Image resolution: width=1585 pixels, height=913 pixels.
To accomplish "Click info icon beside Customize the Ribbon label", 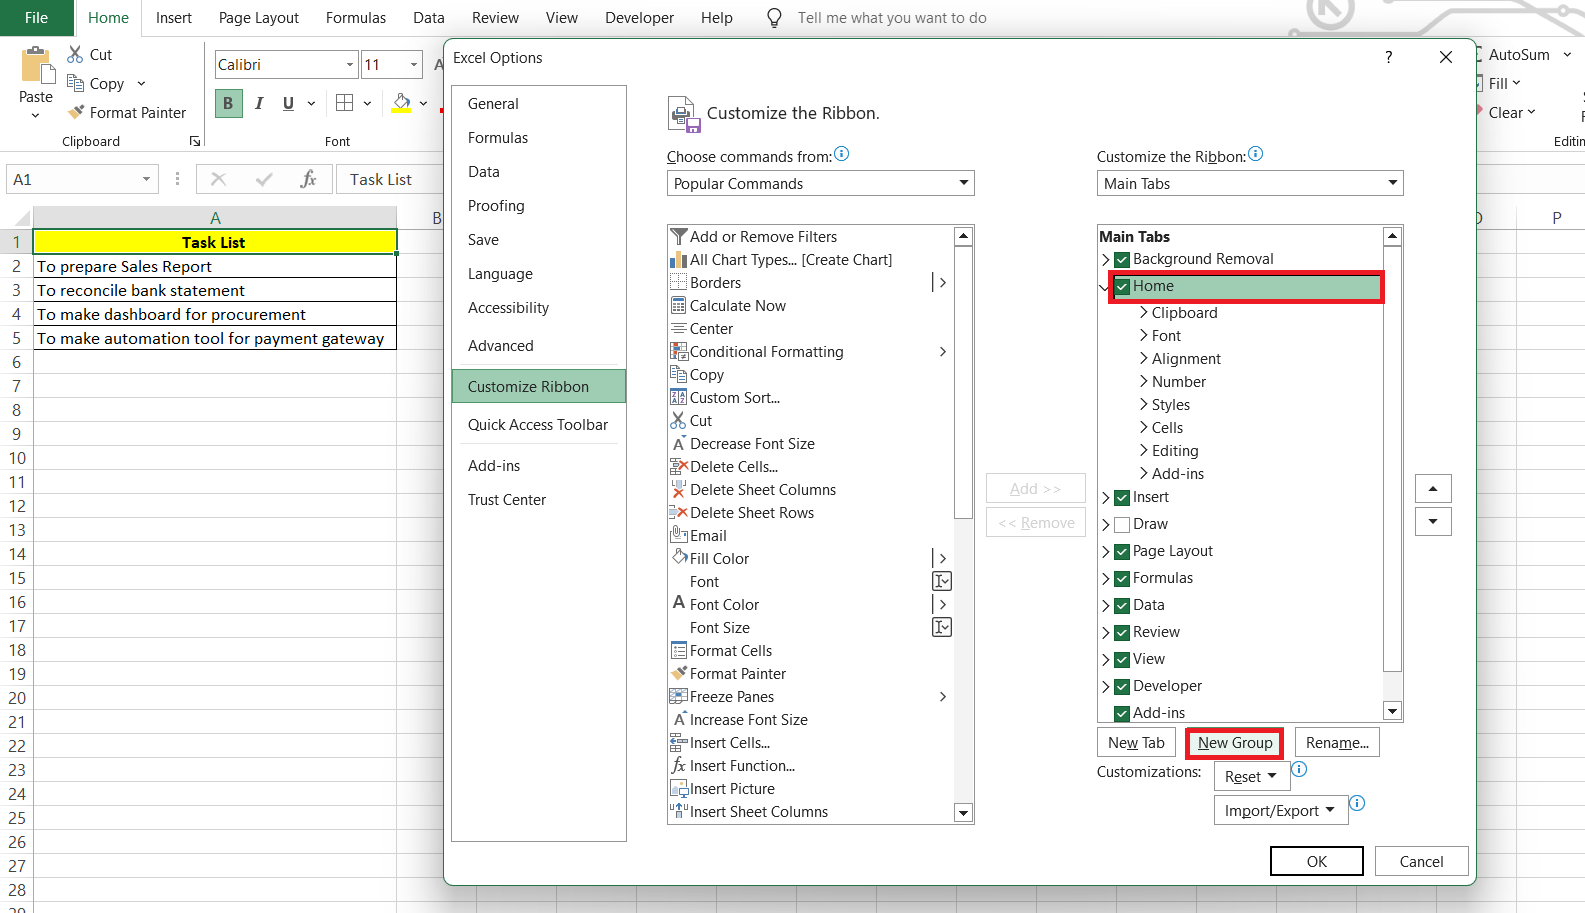I will pyautogui.click(x=1256, y=154).
